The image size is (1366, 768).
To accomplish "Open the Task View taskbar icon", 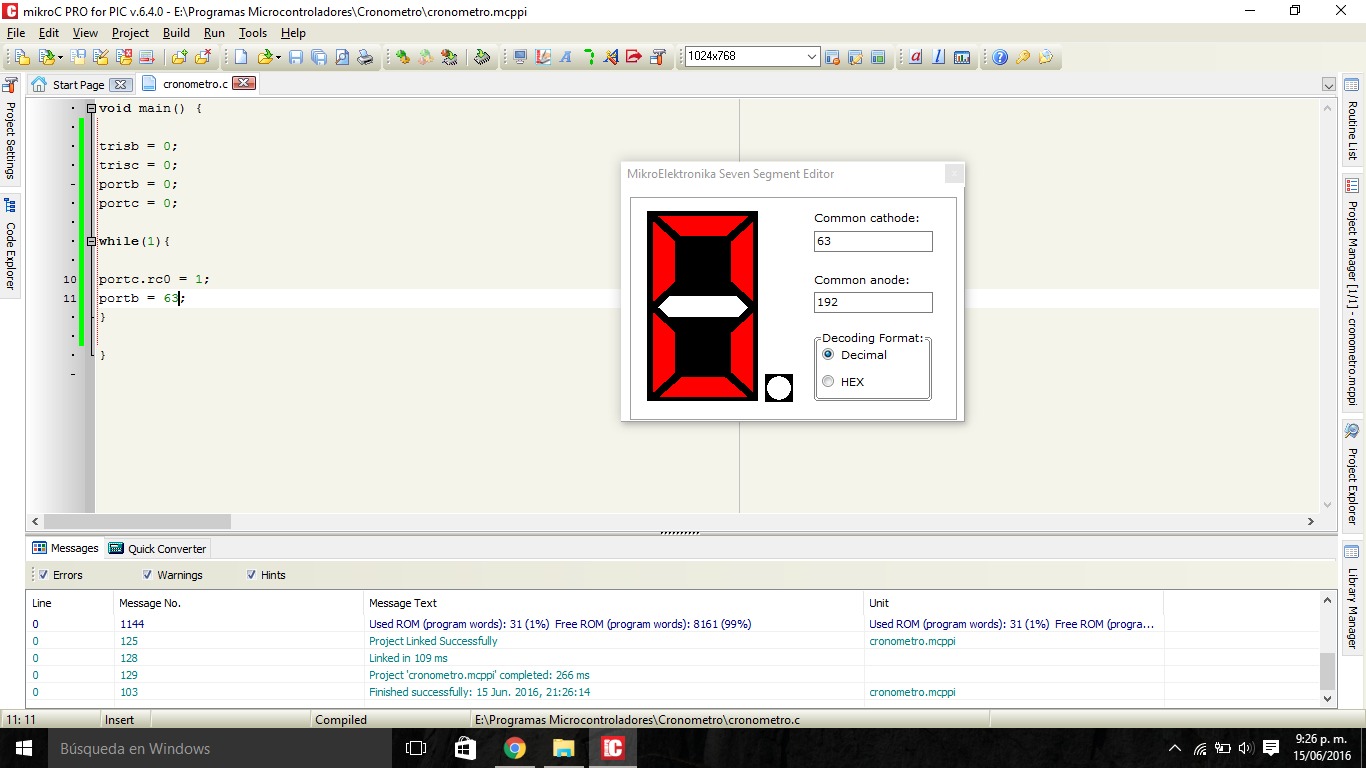I will [x=416, y=748].
